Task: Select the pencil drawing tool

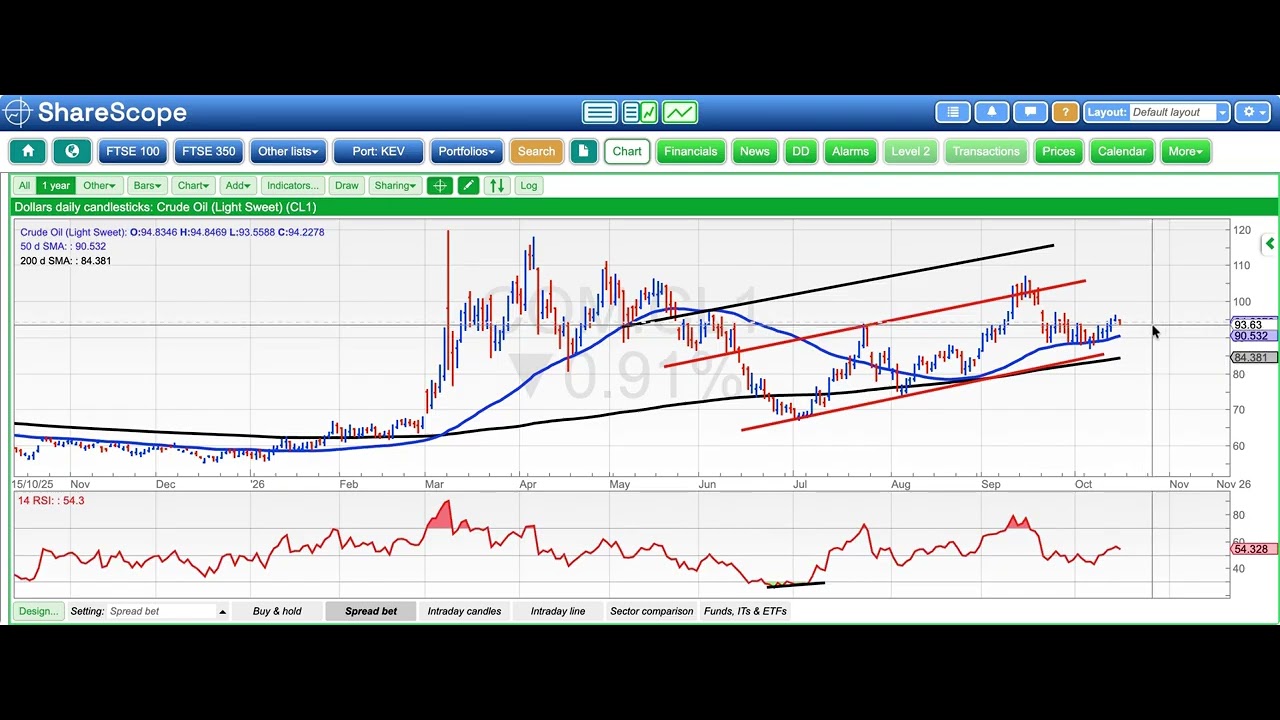Action: click(468, 185)
